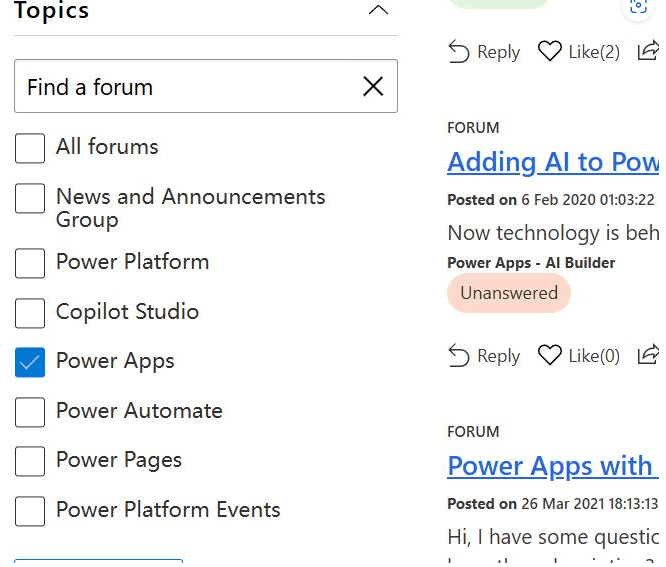Click the FORUM label above Power Apps with post
Image resolution: width=666 pixels, height=567 pixels.
pyautogui.click(x=473, y=432)
